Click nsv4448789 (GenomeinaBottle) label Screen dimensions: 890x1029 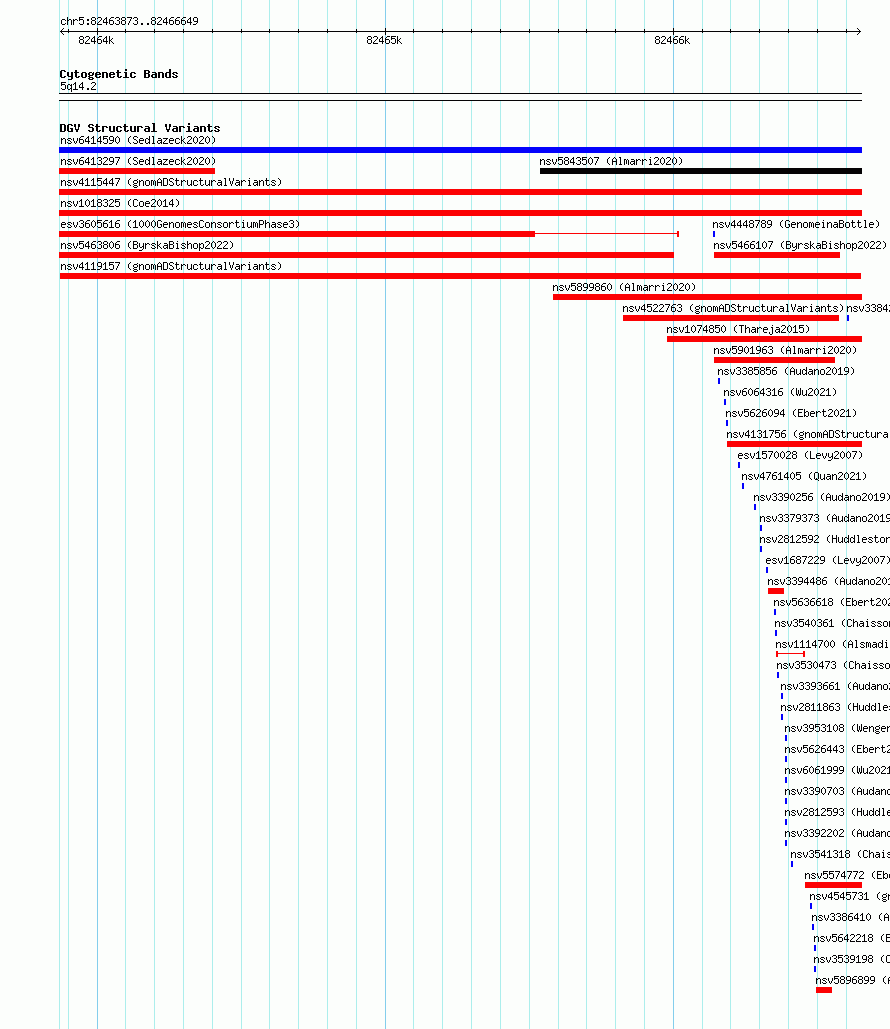(x=796, y=224)
